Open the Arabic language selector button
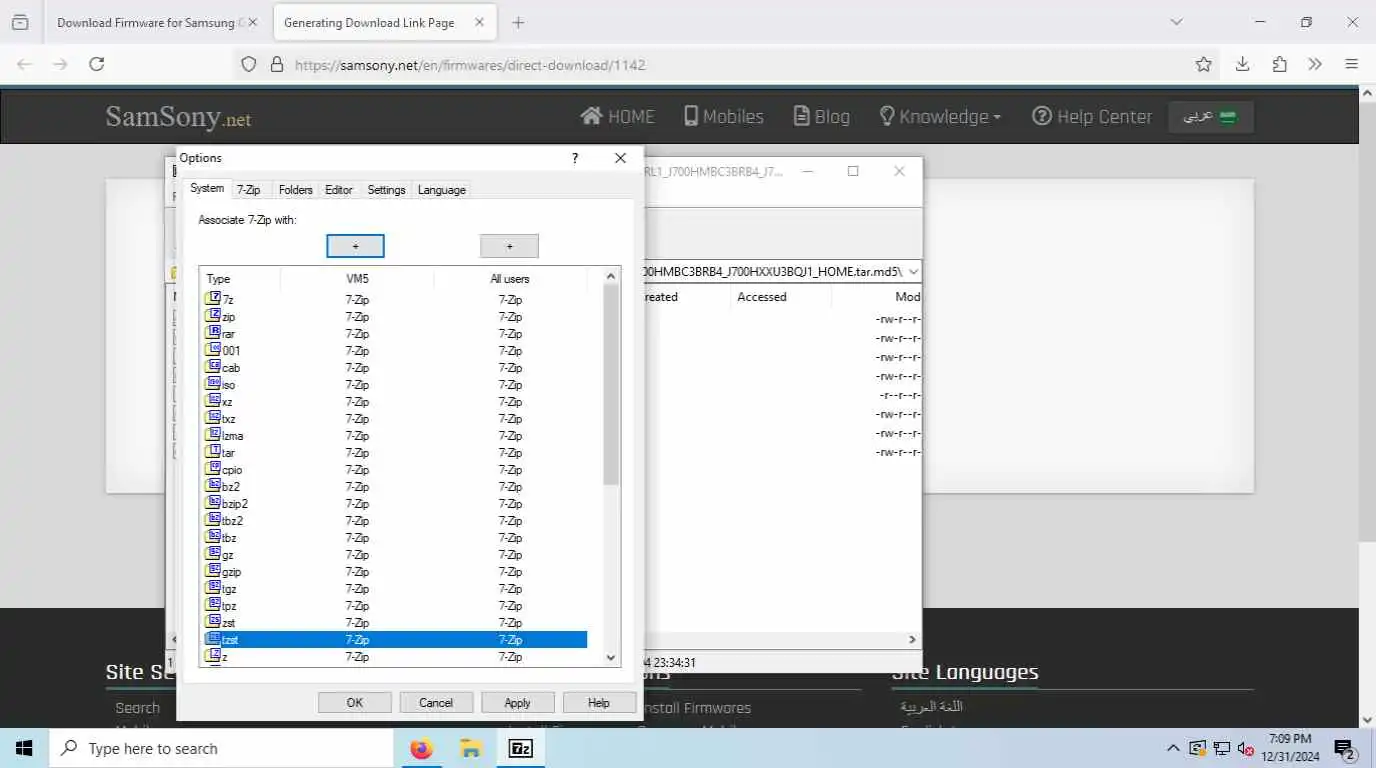 tap(1211, 116)
